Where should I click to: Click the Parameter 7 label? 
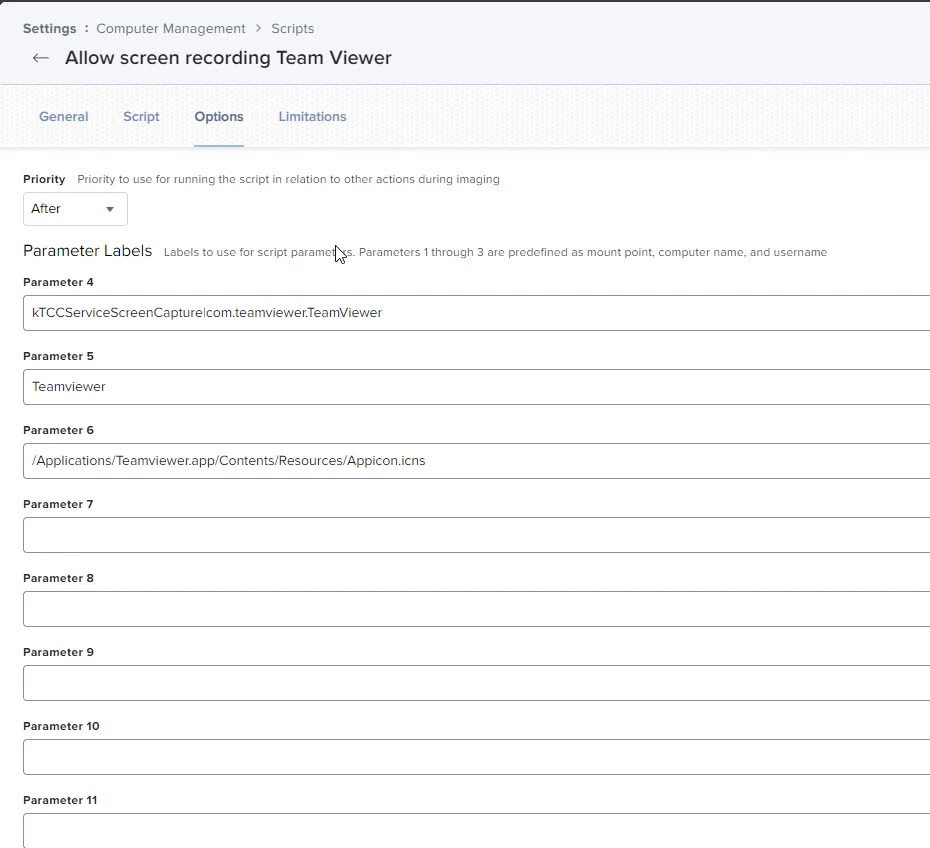tap(58, 504)
